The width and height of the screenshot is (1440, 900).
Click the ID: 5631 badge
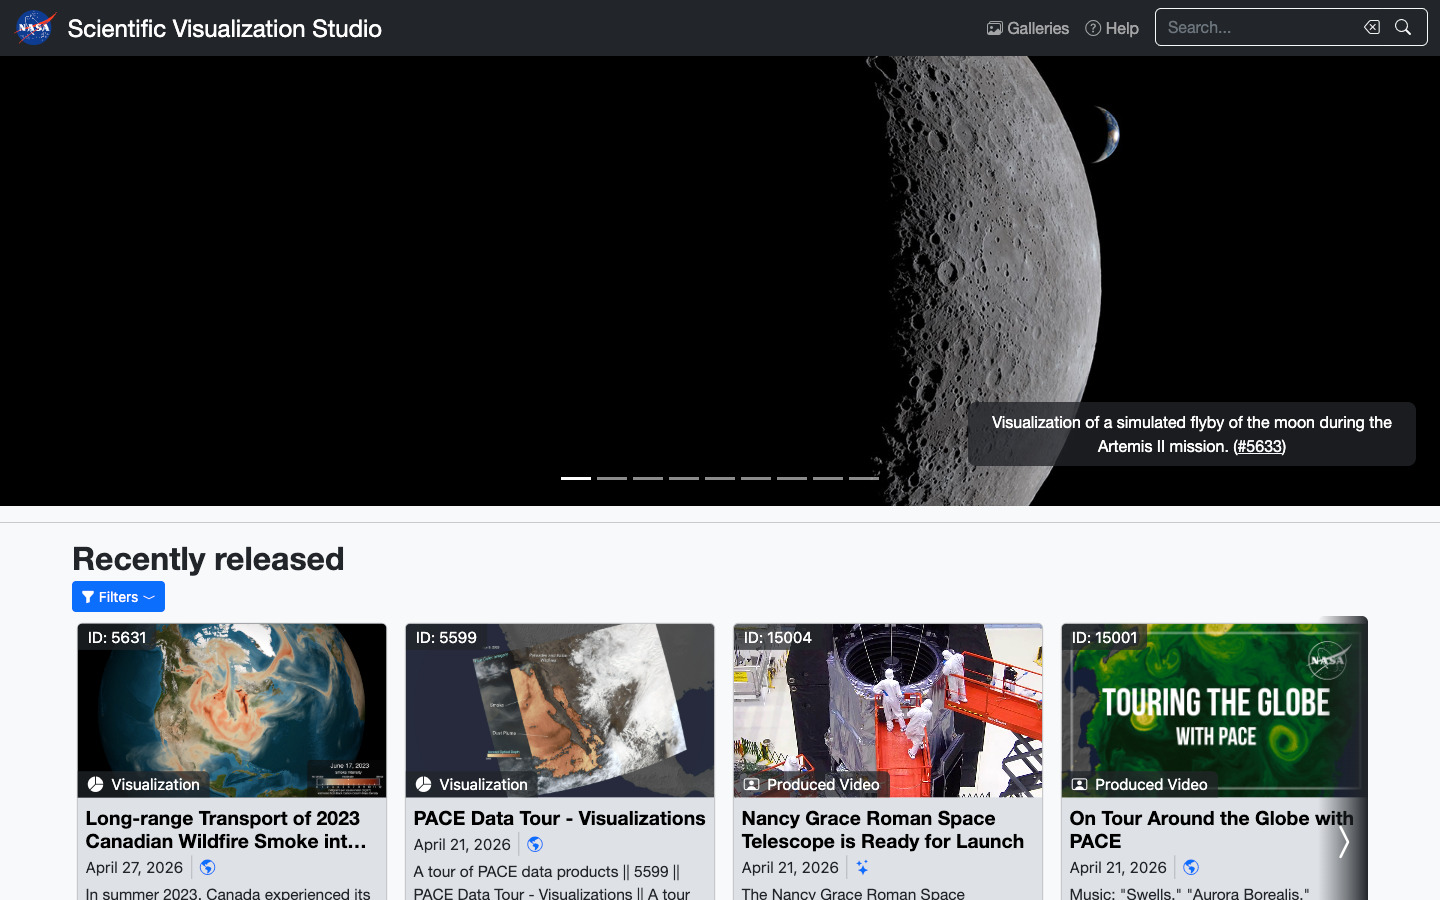(117, 637)
